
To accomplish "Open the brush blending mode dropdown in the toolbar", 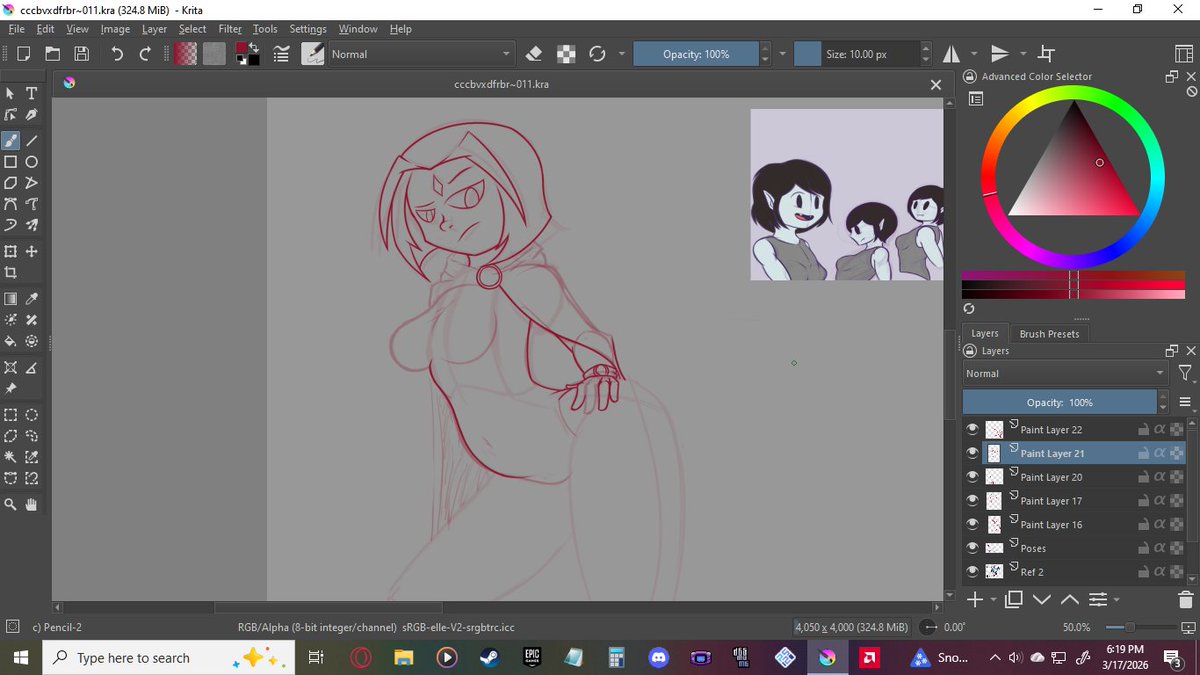I will pos(420,53).
